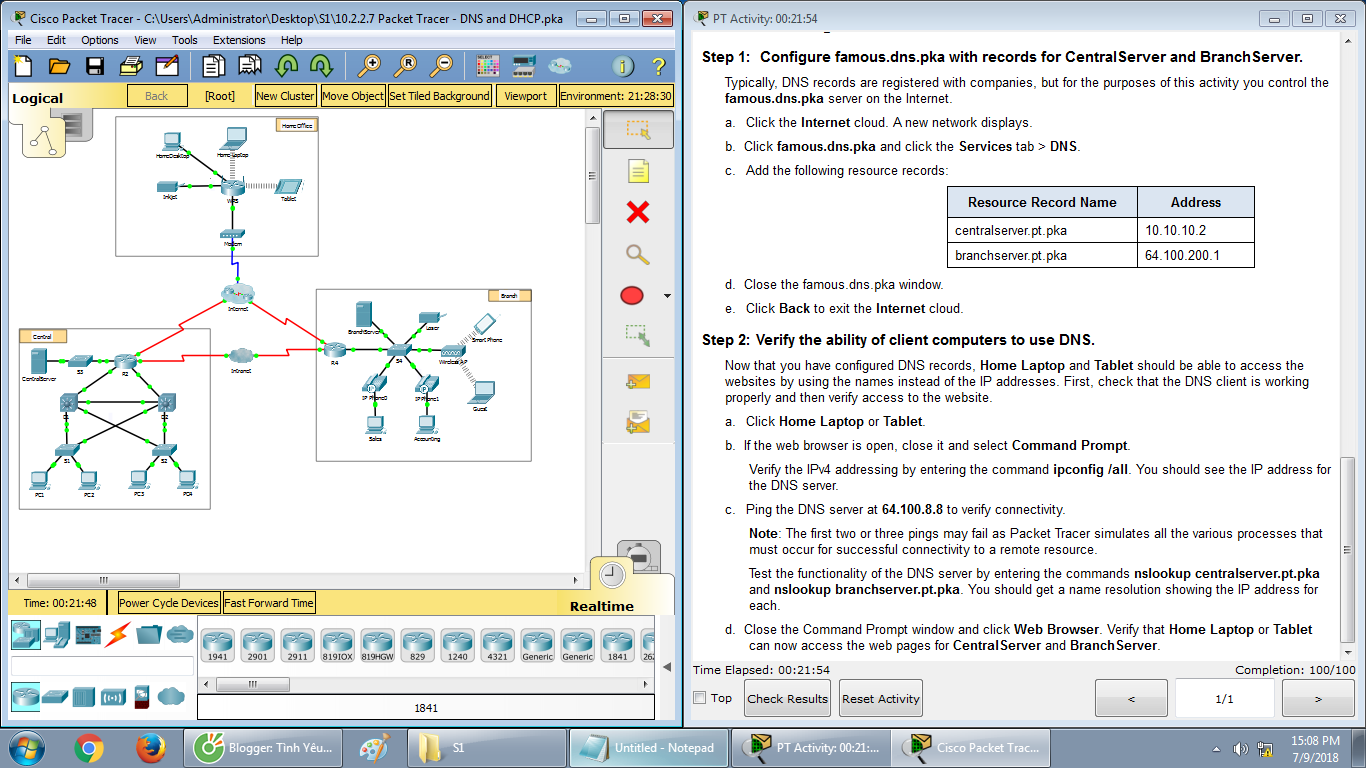
Task: Select the Inspect magnifying glass tool
Action: click(x=637, y=254)
